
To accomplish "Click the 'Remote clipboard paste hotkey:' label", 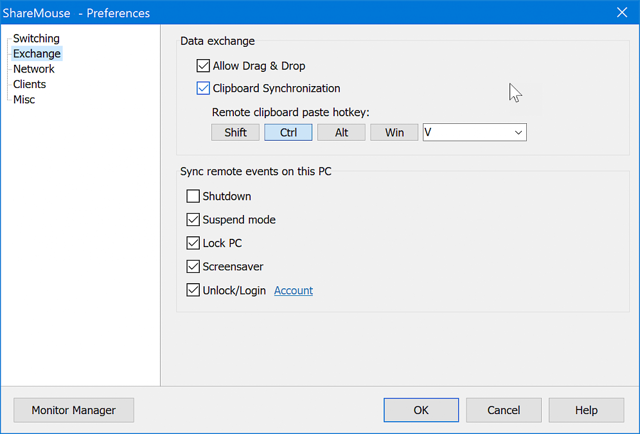I will [291, 112].
